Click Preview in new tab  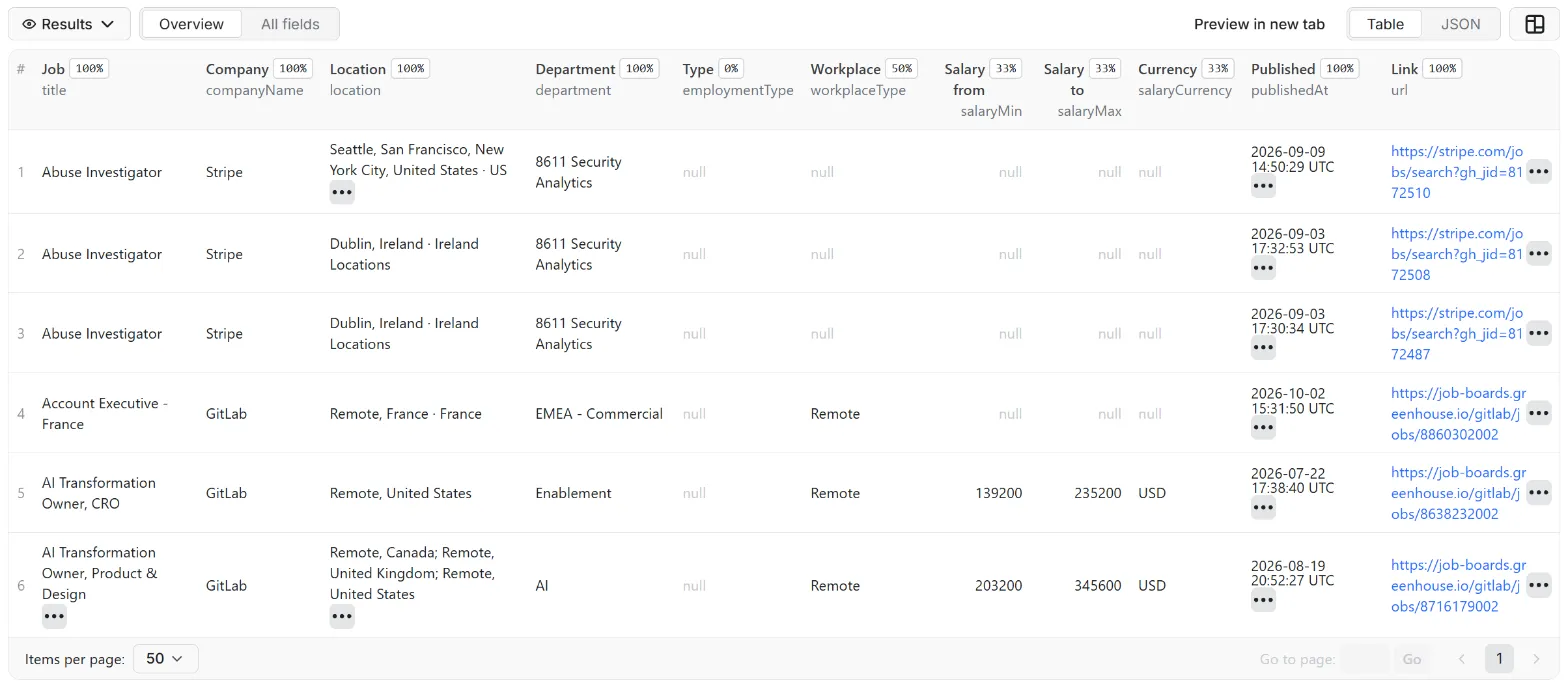1259,24
